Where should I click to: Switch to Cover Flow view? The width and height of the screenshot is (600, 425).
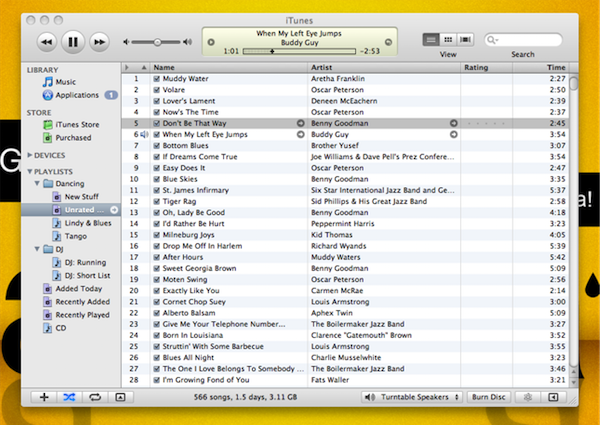[465, 39]
